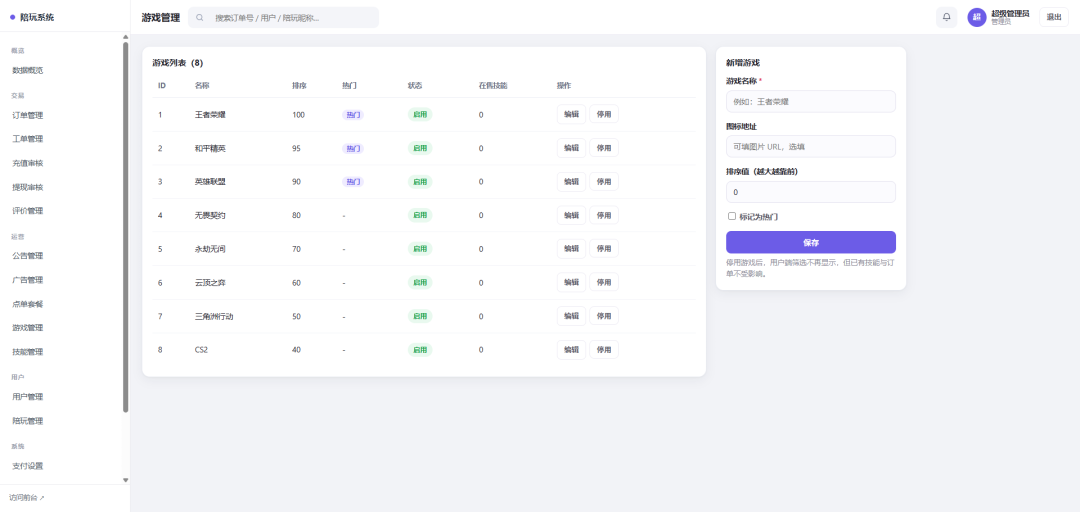The image size is (1080, 512).
Task: Click the 名称 column header
Action: coord(202,86)
